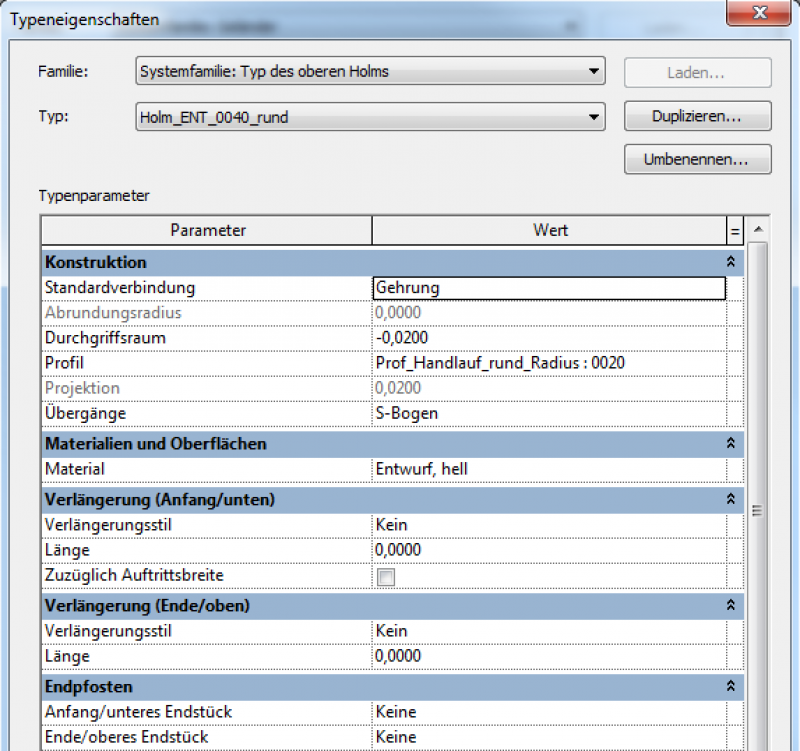Click the Parameter column header
The image size is (800, 751).
pyautogui.click(x=207, y=231)
